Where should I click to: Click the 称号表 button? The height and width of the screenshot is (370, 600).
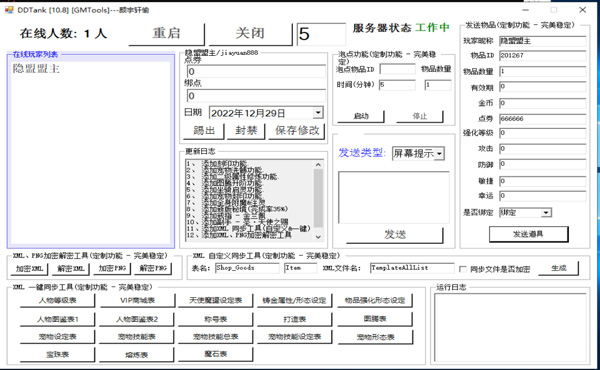[x=215, y=319]
